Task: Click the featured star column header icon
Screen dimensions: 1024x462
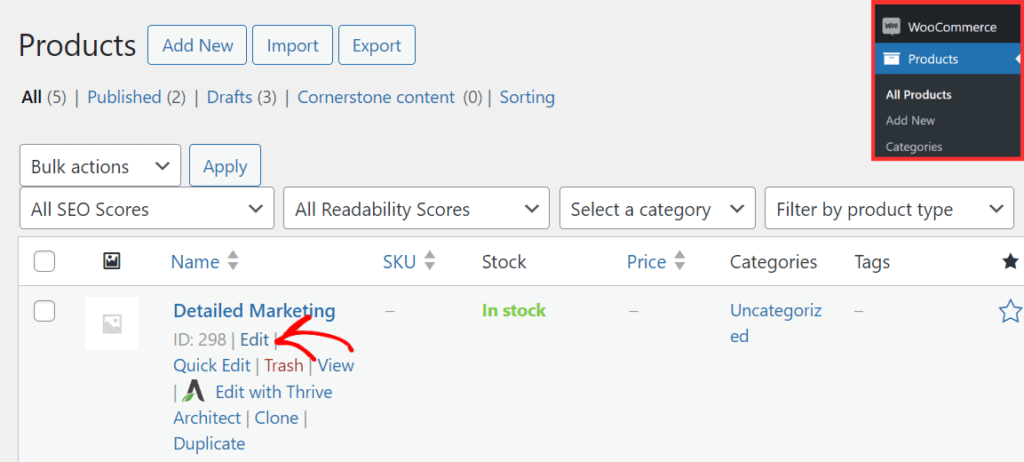Action: pos(1010,262)
